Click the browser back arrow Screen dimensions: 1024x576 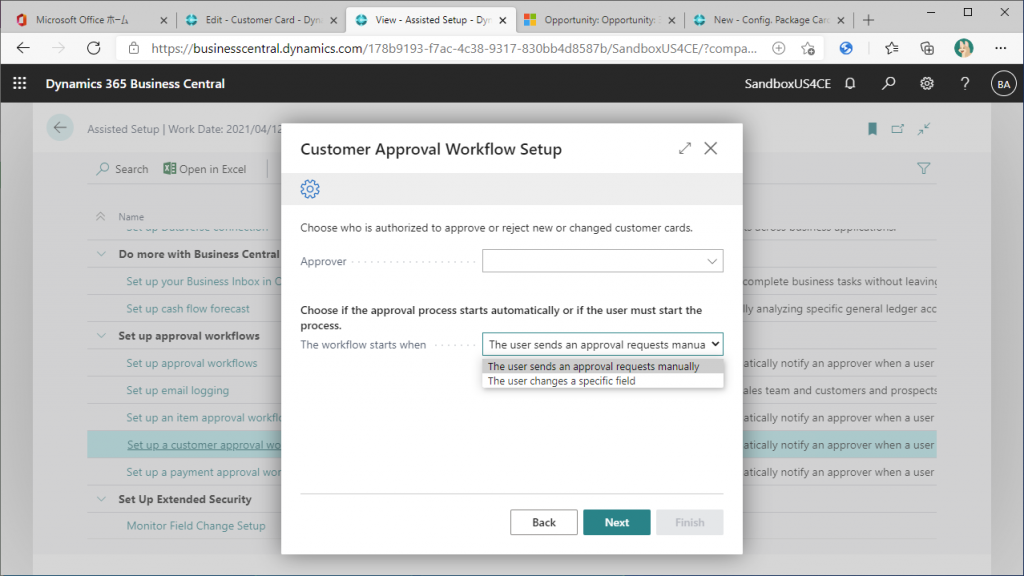[x=24, y=48]
